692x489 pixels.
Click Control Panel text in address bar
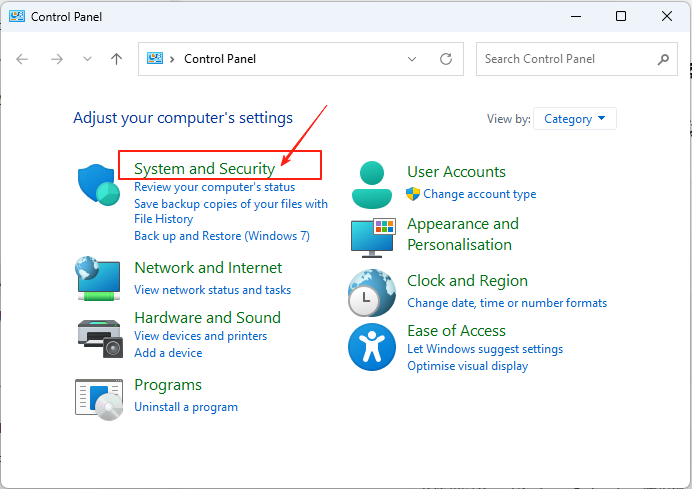220,59
